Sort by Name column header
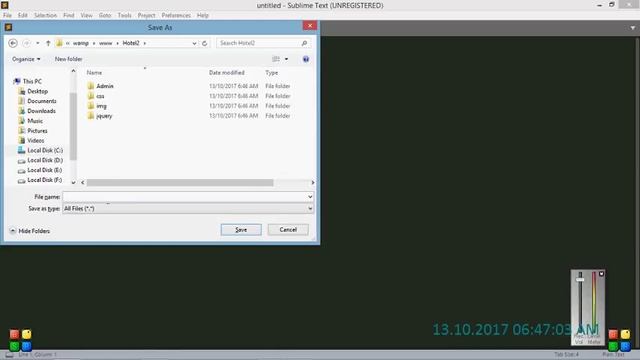The image size is (640, 360). coord(94,73)
